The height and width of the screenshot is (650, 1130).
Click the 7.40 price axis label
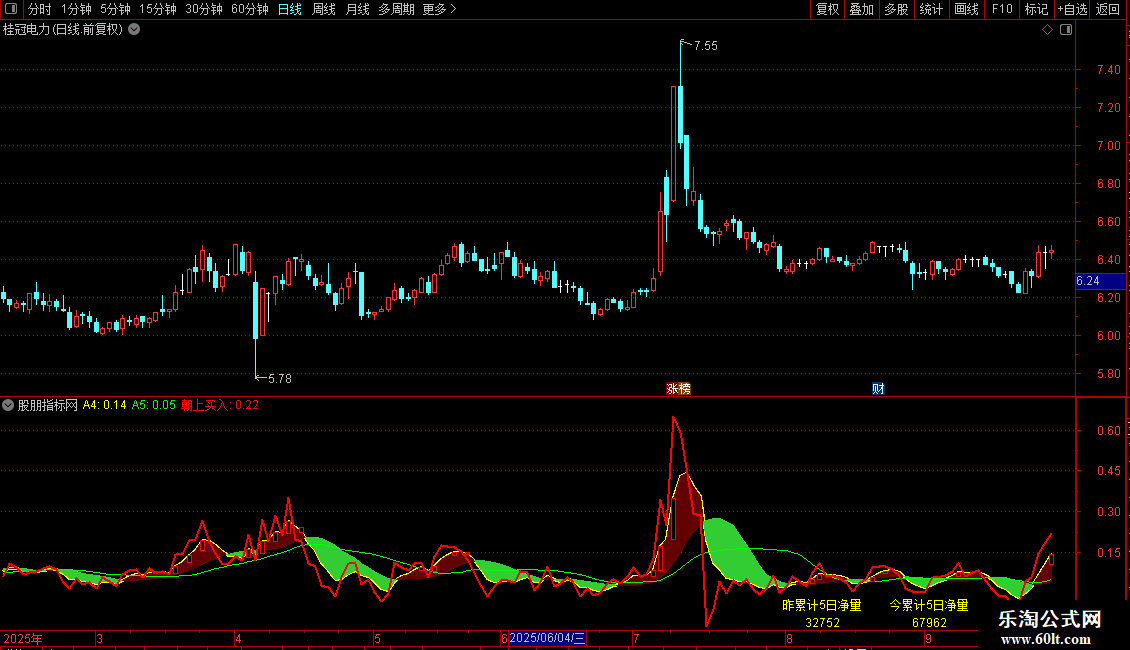click(x=1108, y=70)
